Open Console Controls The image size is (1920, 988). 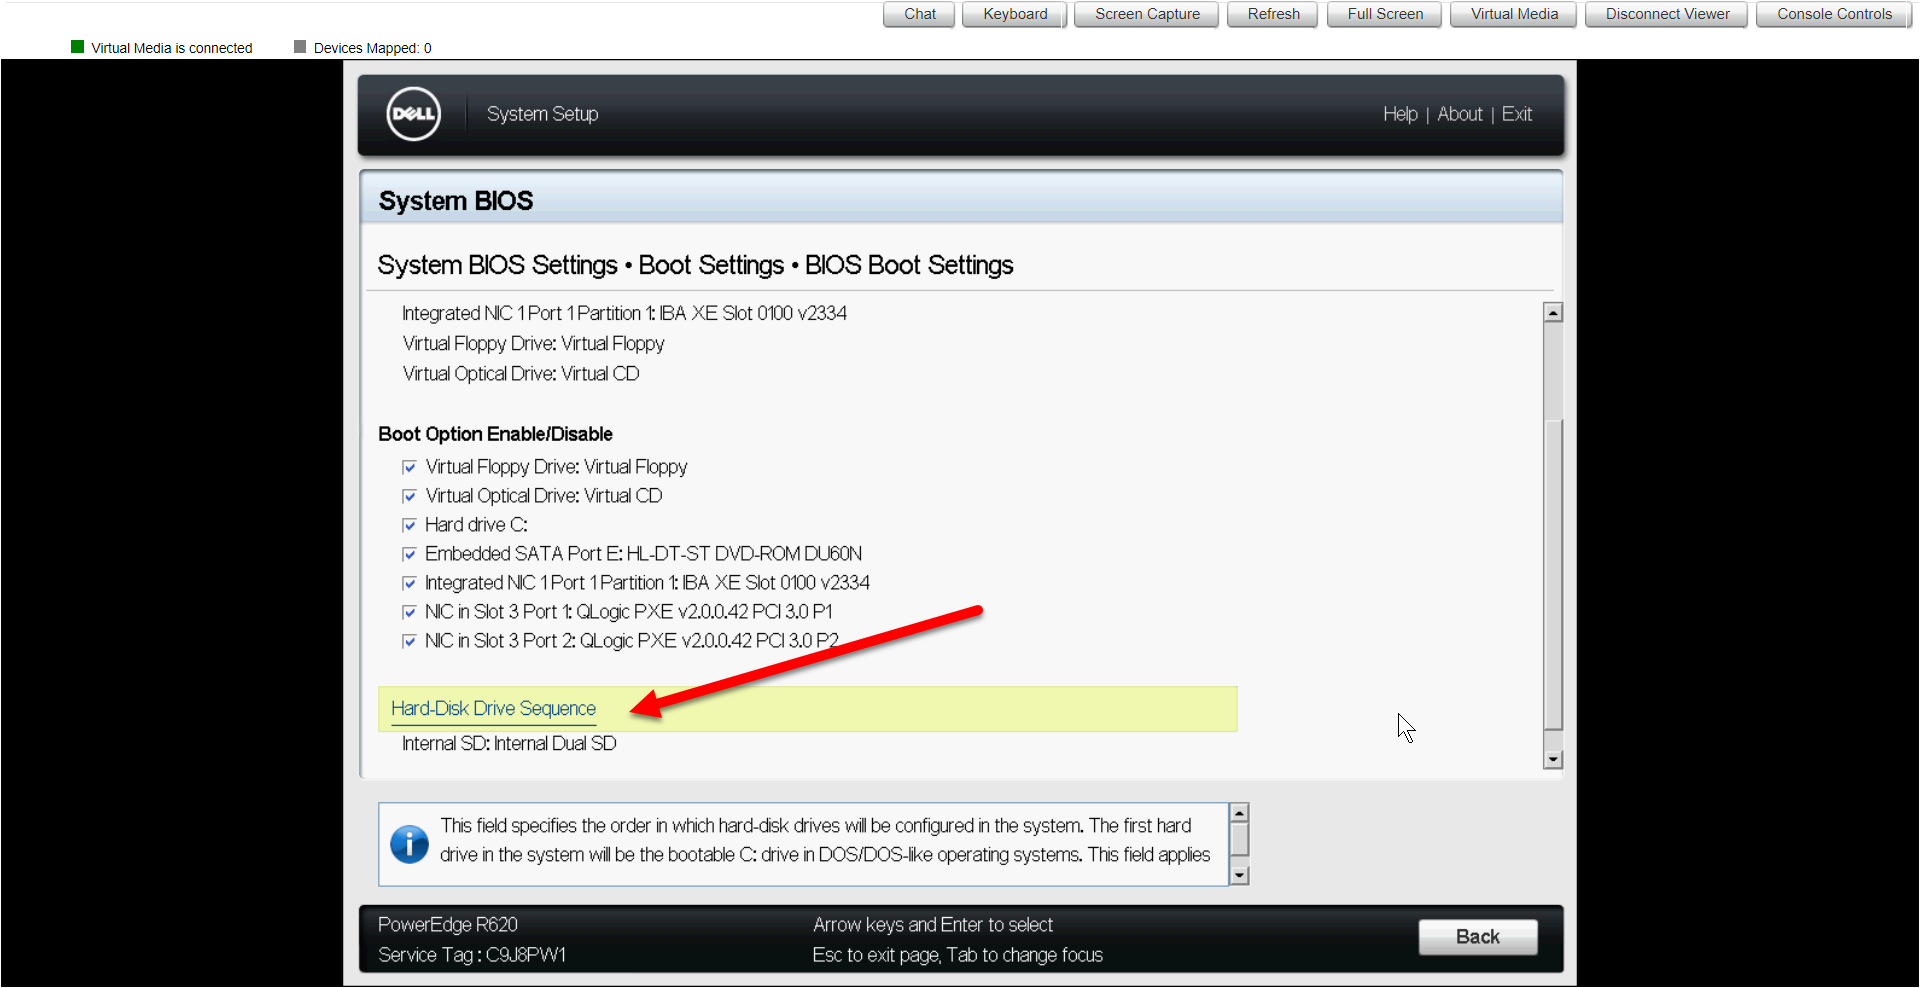(x=1833, y=14)
